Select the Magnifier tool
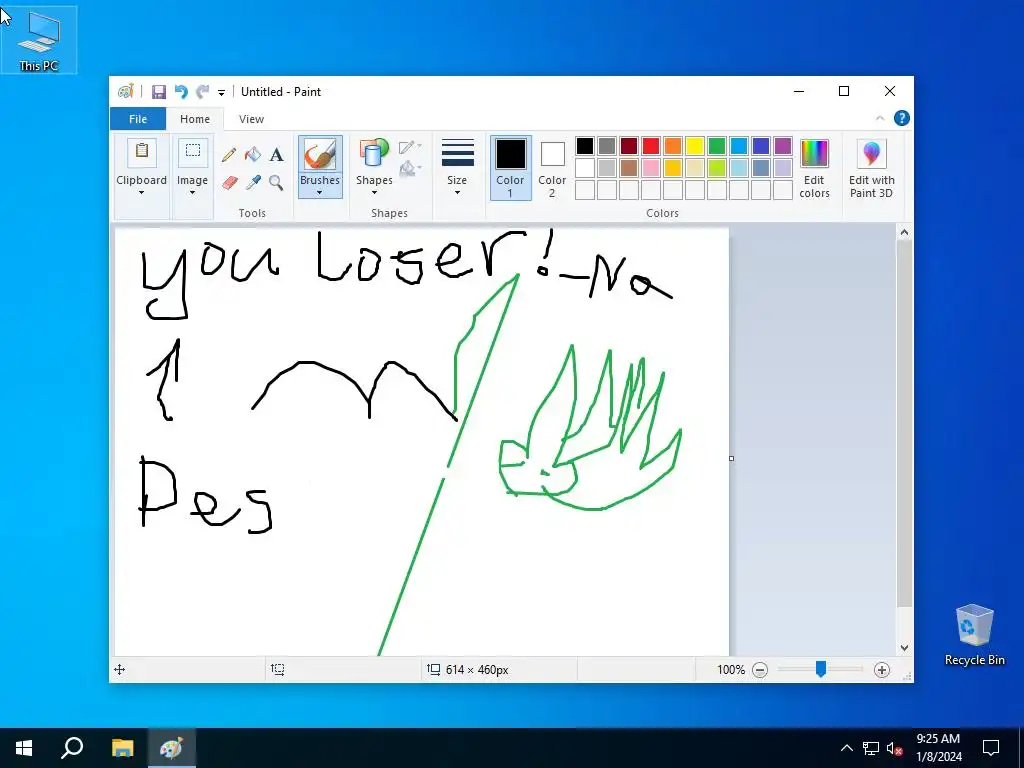 point(276,182)
